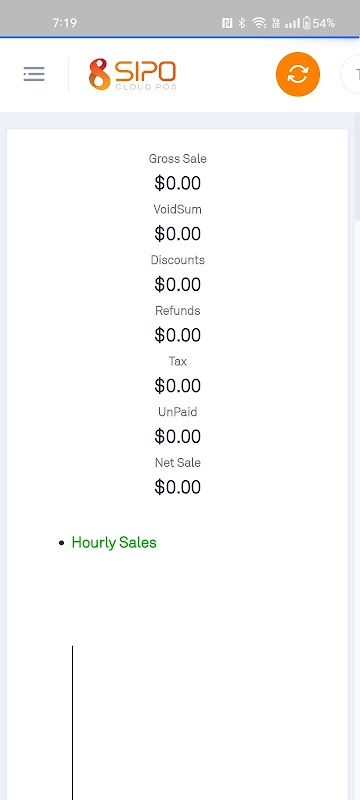This screenshot has height=800, width=360.
Task: Tap the partially visible round button beside refresh
Action: (350, 74)
